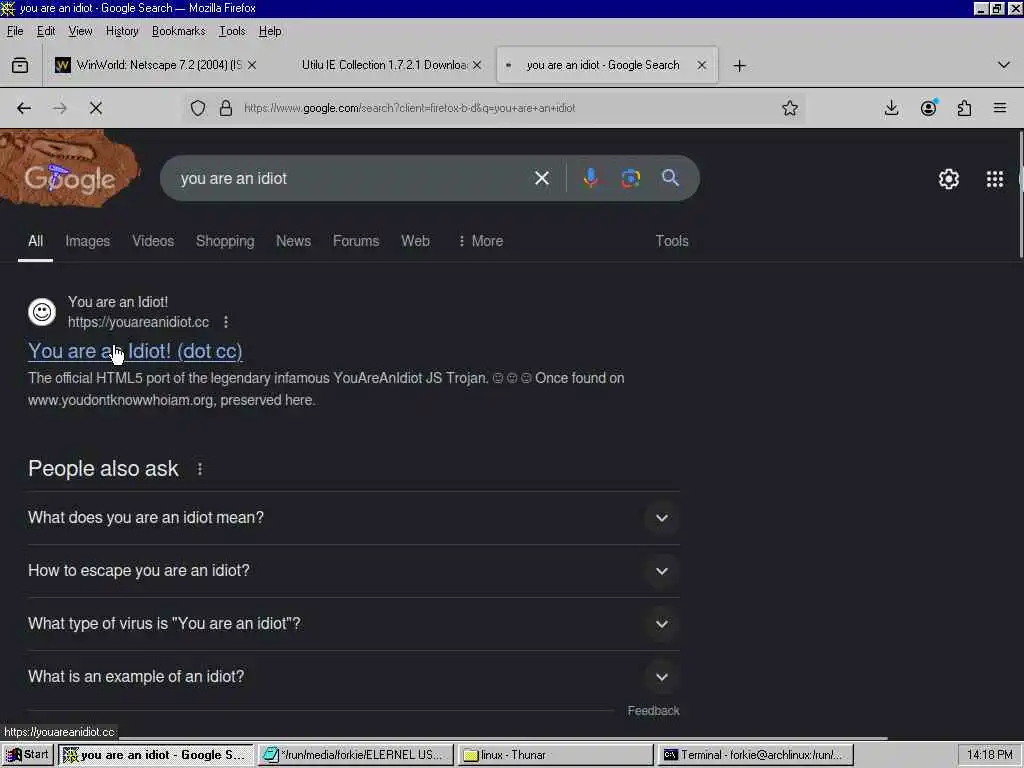Search by image with Google Lens
Viewport: 1024px width, 768px height.
[630, 178]
